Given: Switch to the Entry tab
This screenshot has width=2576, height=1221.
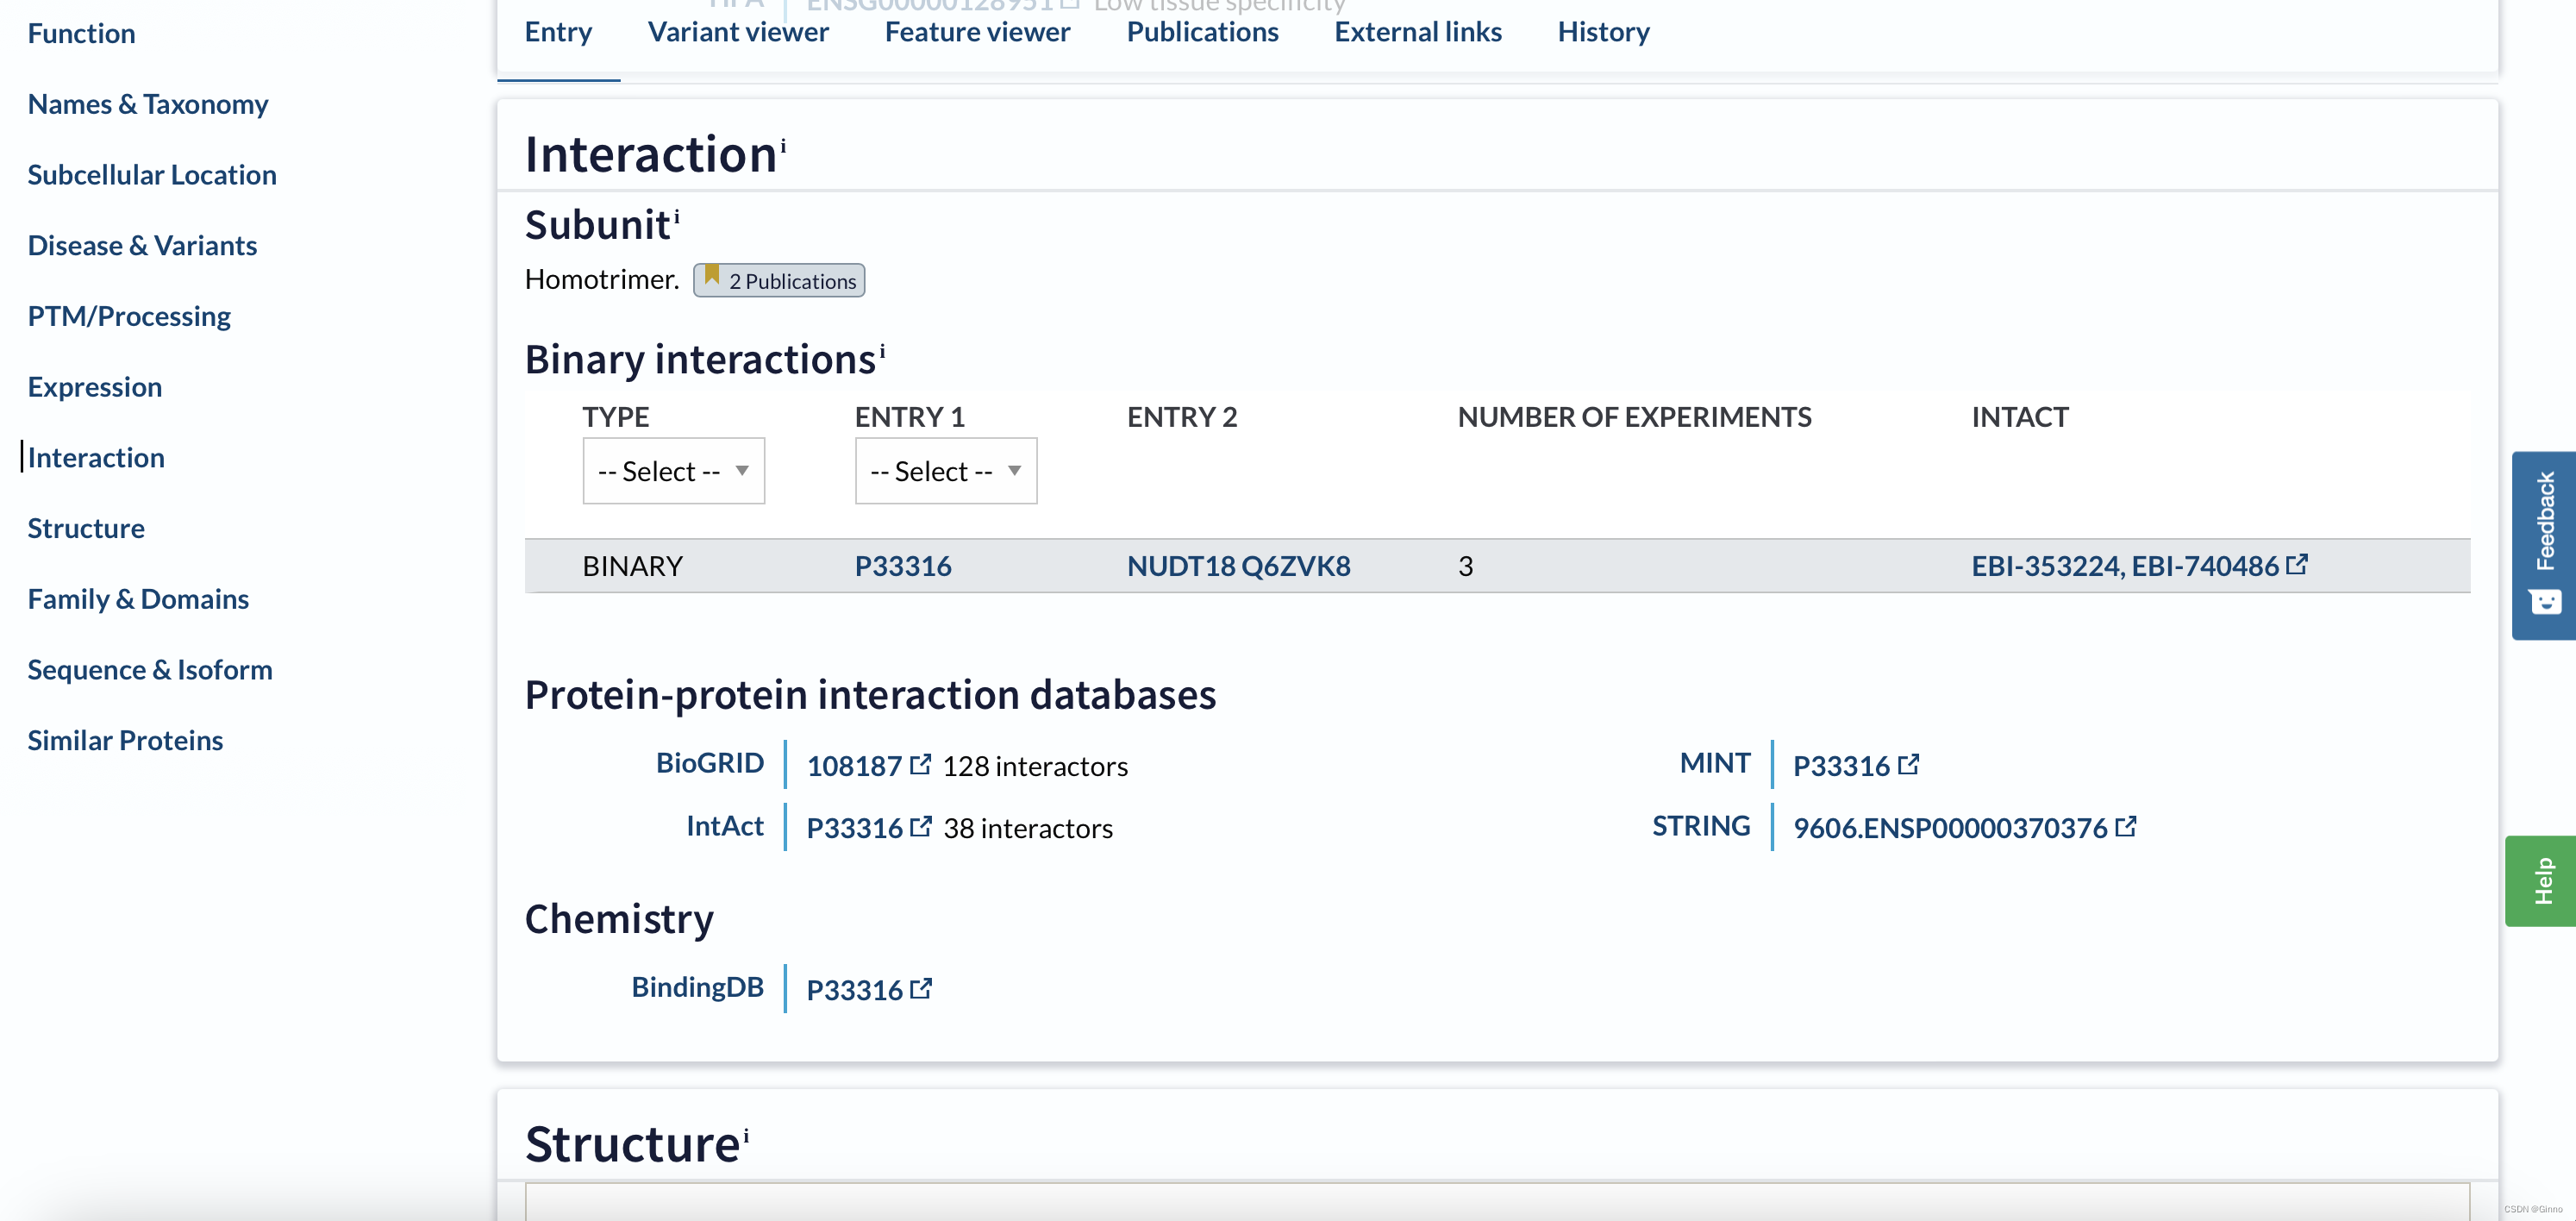Looking at the screenshot, I should coord(558,32).
